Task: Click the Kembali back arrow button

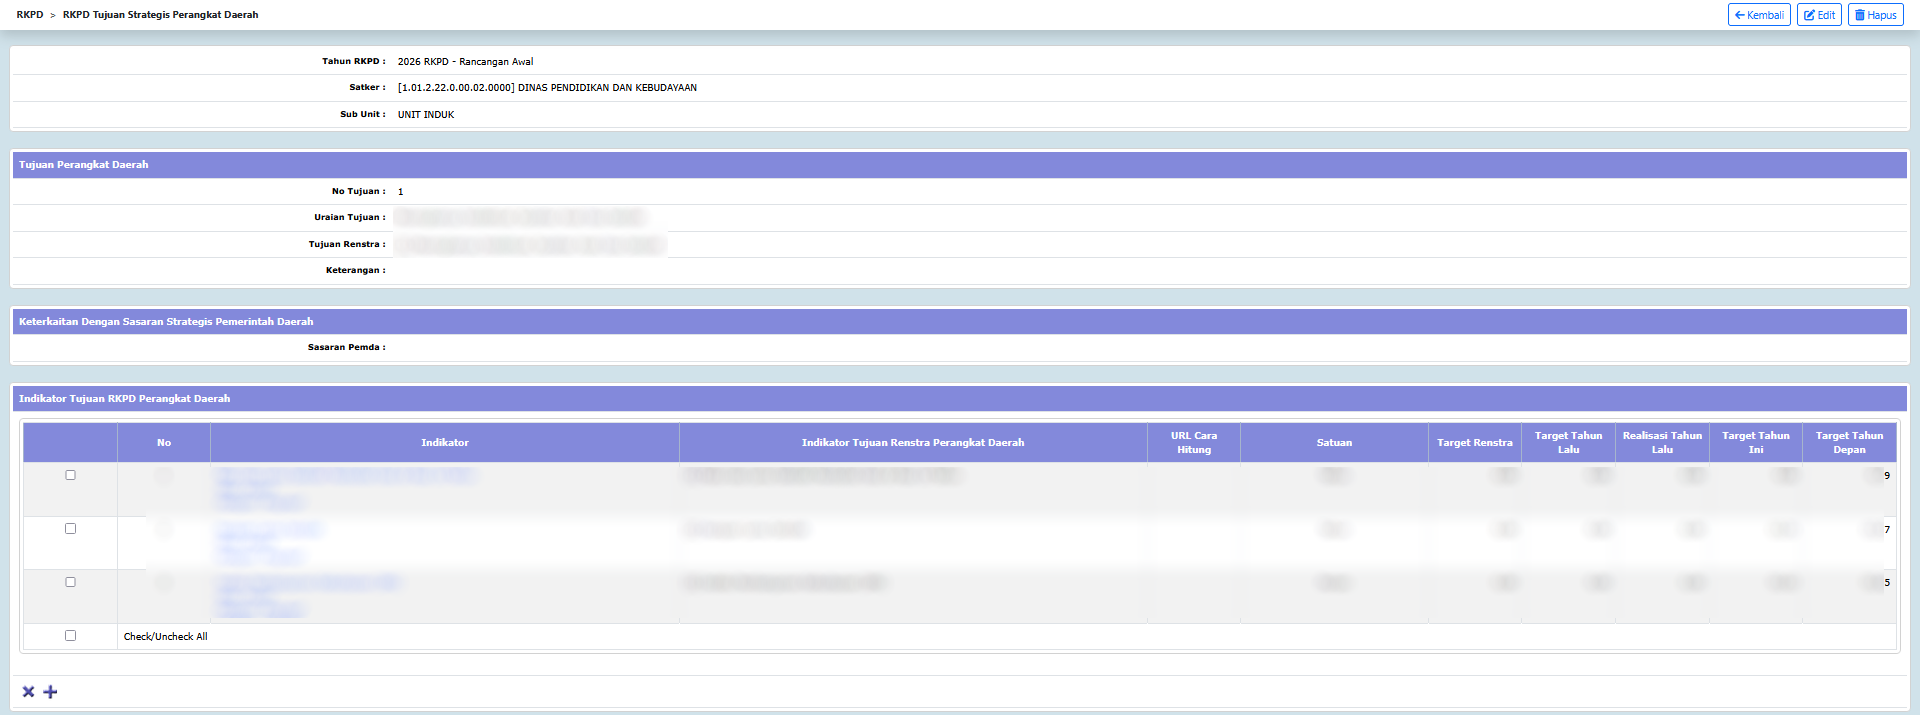Action: tap(1758, 15)
